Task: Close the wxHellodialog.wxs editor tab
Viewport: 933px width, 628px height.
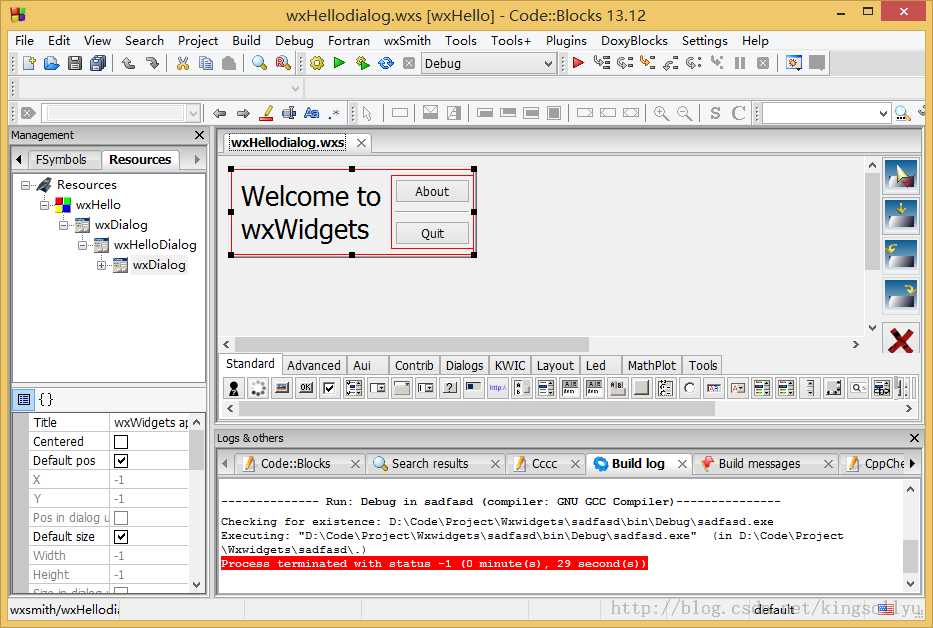Action: pyautogui.click(x=361, y=143)
